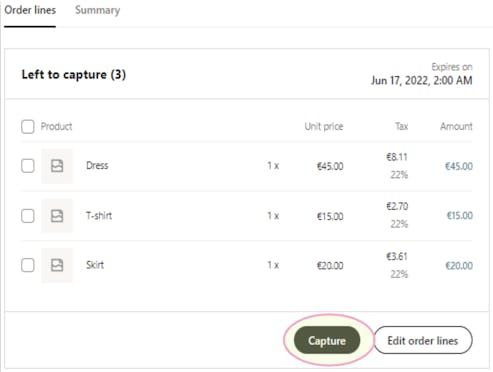493x372 pixels.
Task: Select the Skirt product name
Action: [x=95, y=265]
